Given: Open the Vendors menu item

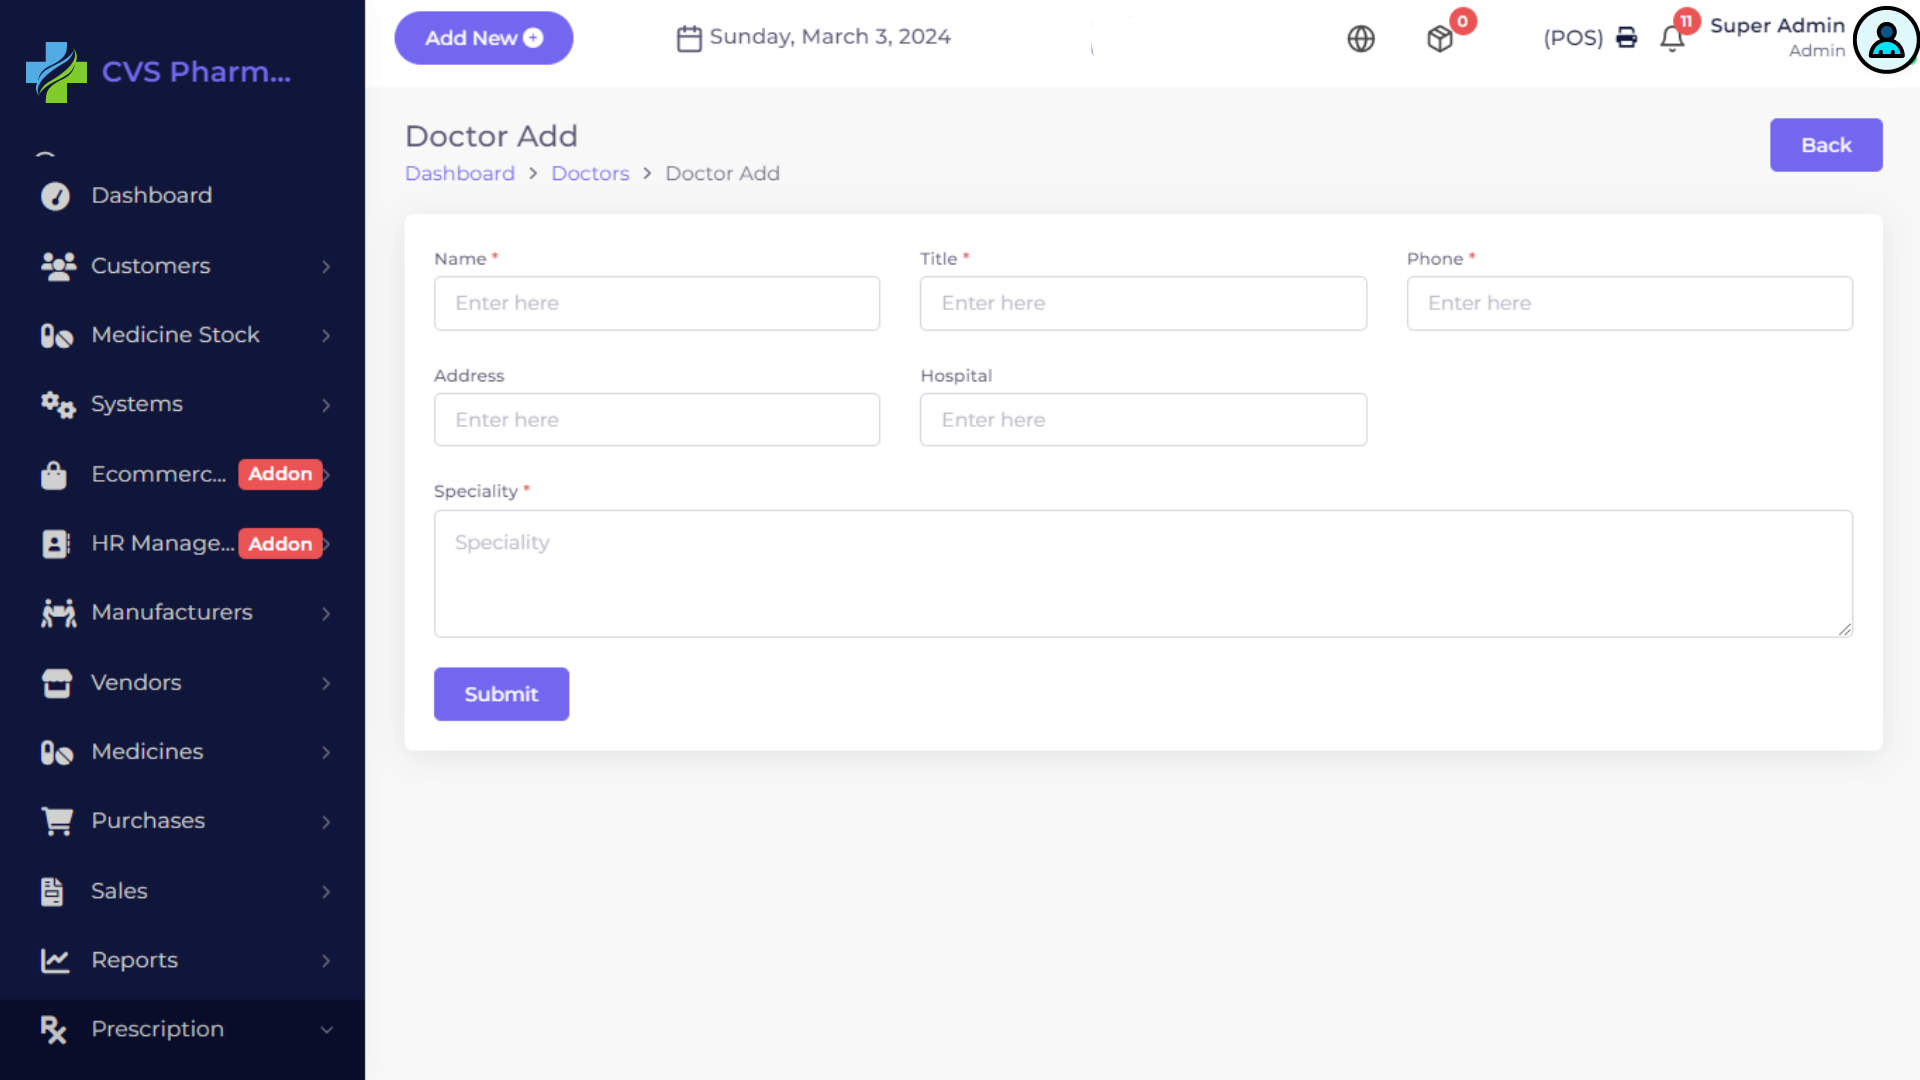Looking at the screenshot, I should [136, 683].
